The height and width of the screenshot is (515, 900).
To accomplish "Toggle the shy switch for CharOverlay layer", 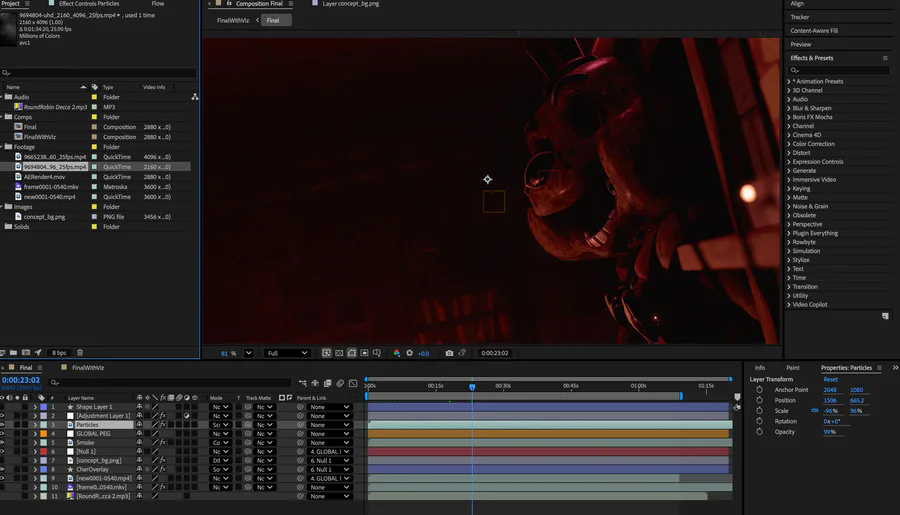I will tap(139, 469).
